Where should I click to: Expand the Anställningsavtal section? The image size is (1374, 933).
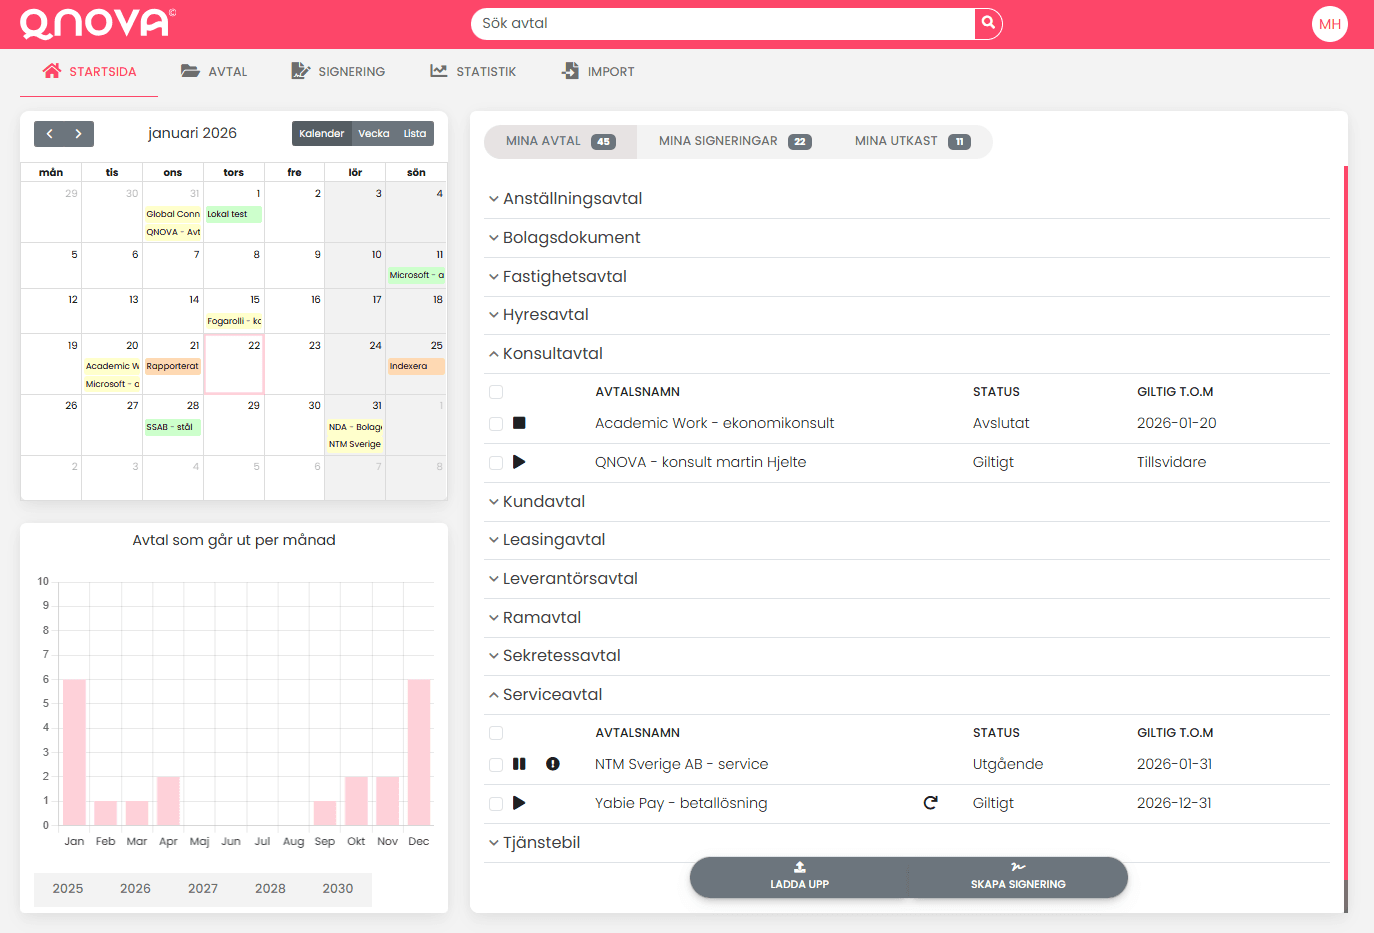[x=907, y=199]
